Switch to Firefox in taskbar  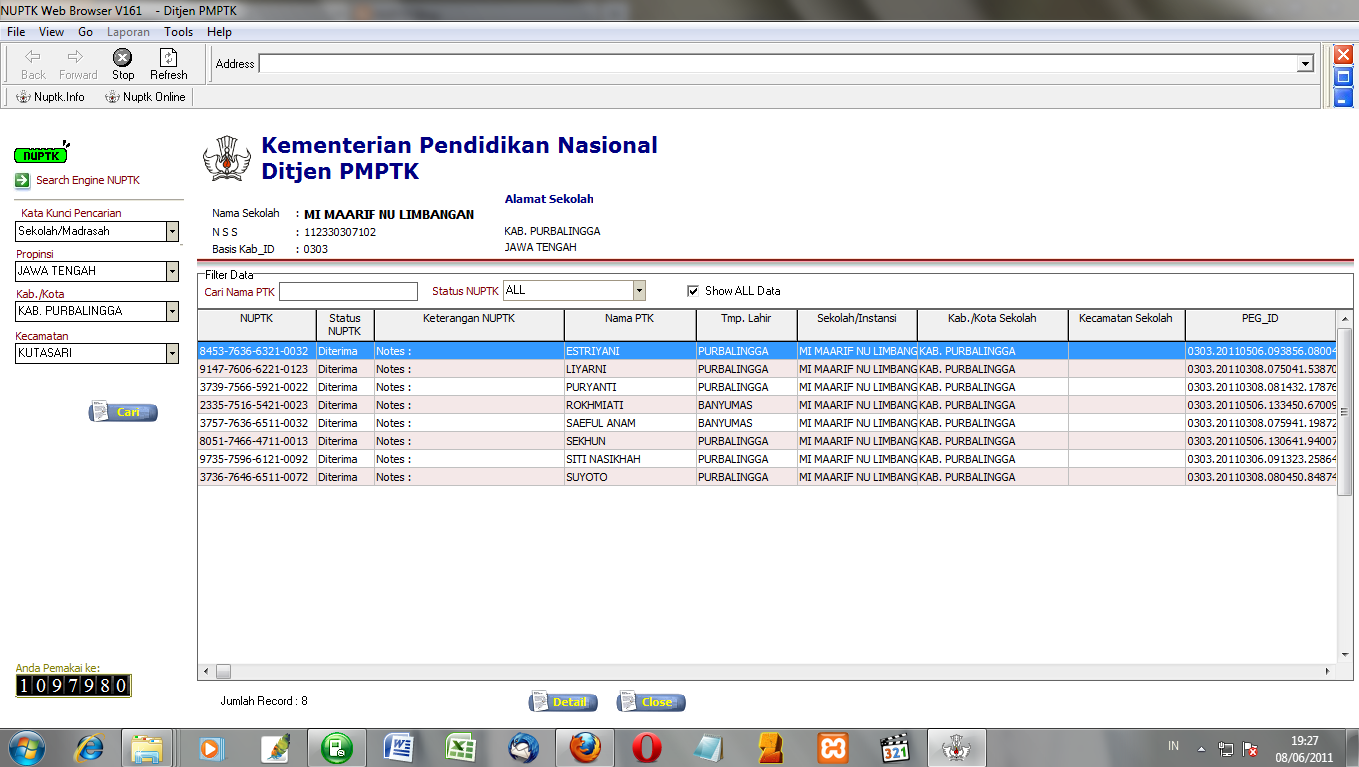(585, 747)
